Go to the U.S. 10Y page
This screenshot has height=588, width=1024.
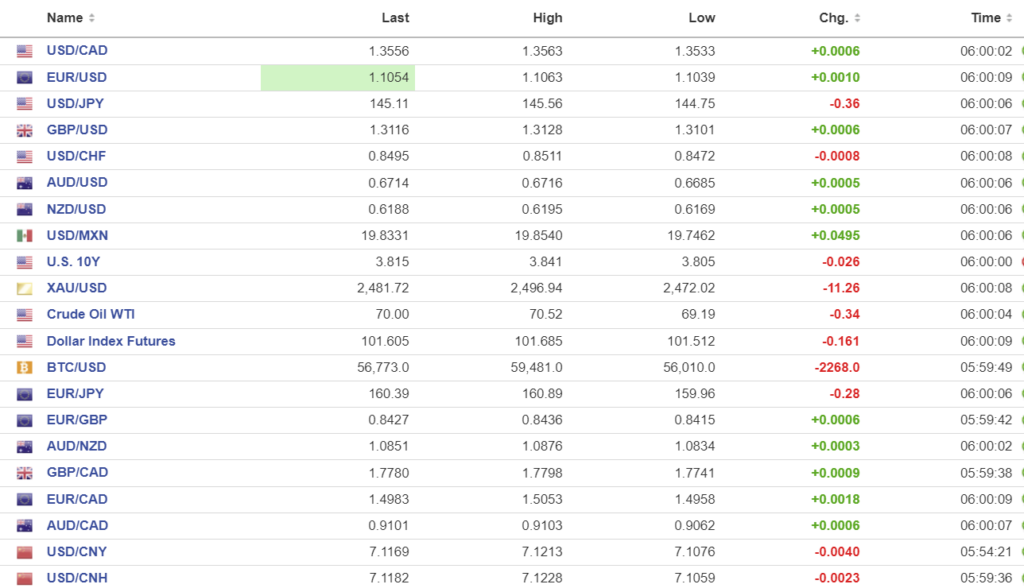tap(74, 262)
